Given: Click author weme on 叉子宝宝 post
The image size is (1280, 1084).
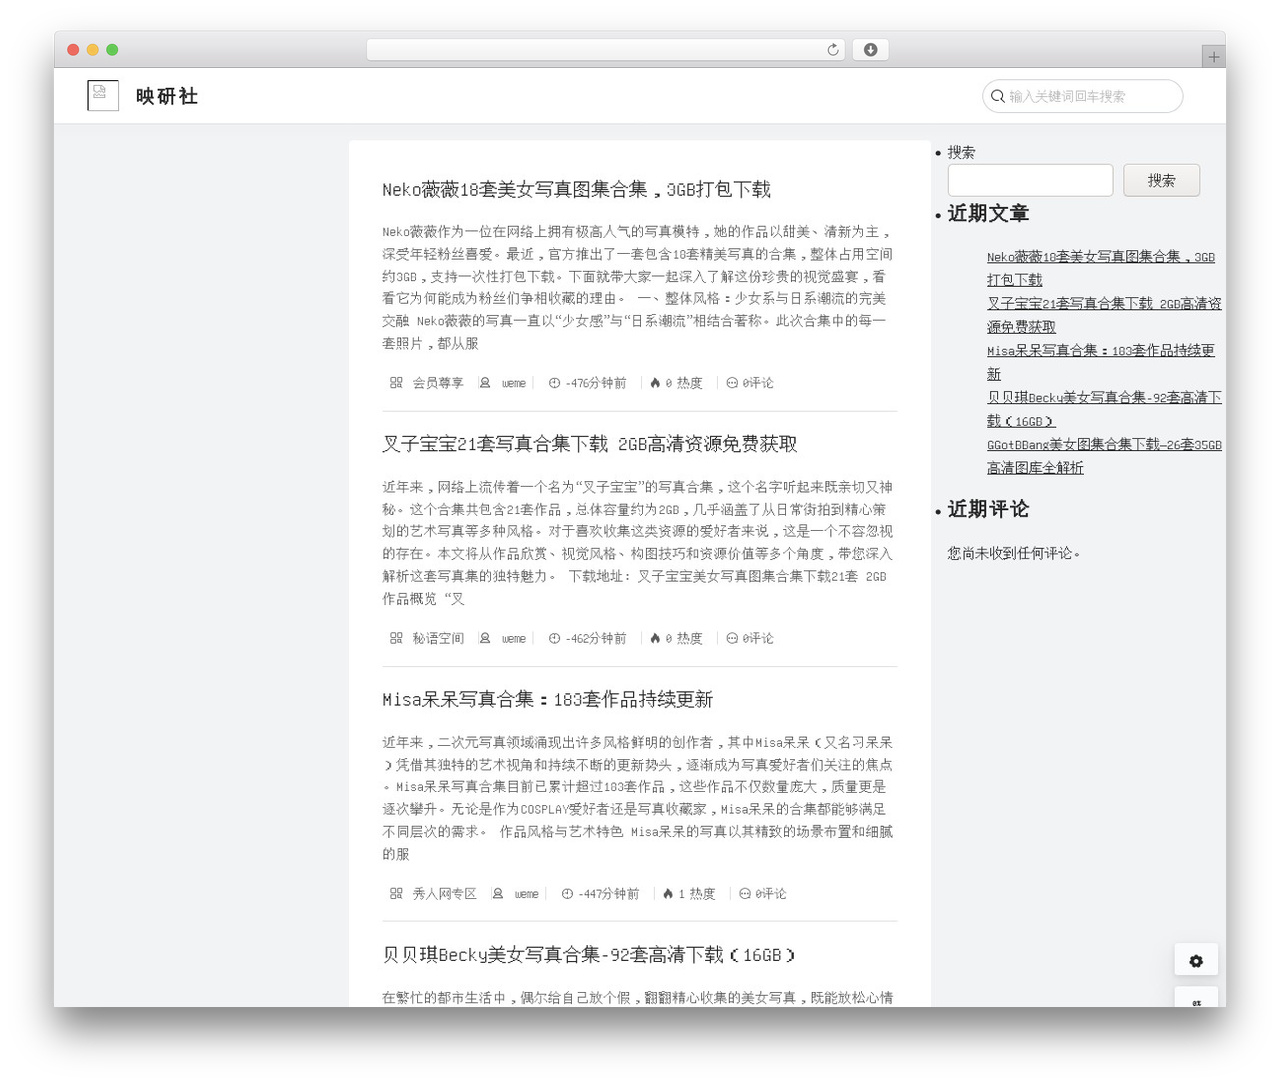Looking at the screenshot, I should [x=514, y=638].
